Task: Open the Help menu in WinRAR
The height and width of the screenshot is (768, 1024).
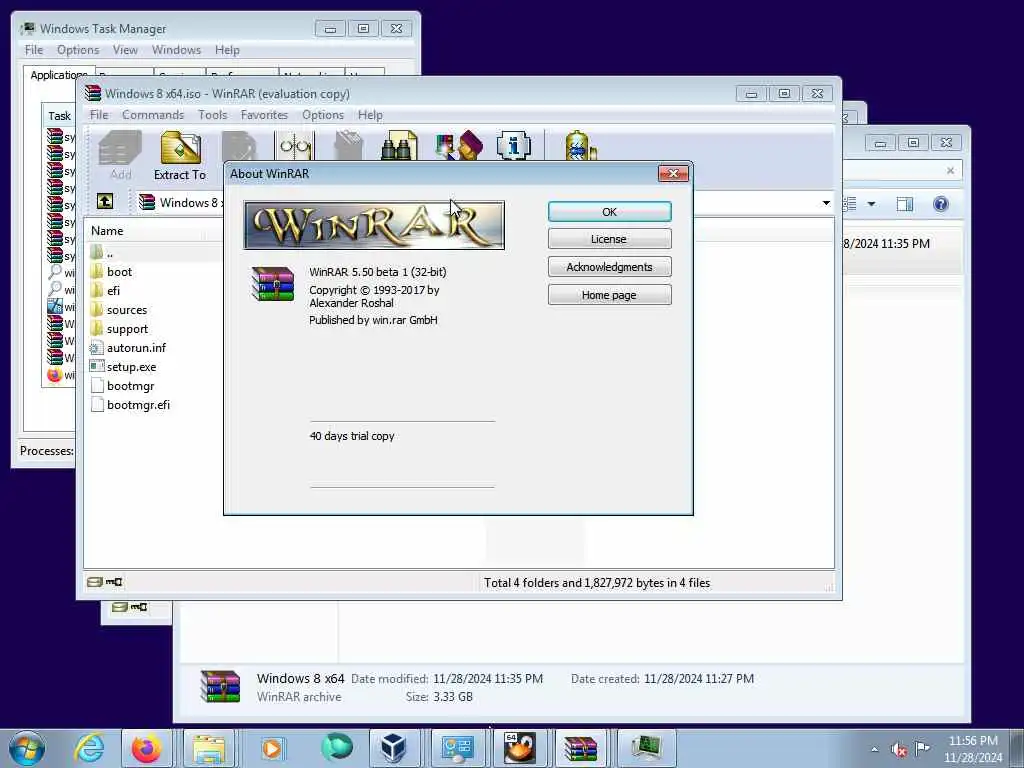Action: point(370,115)
